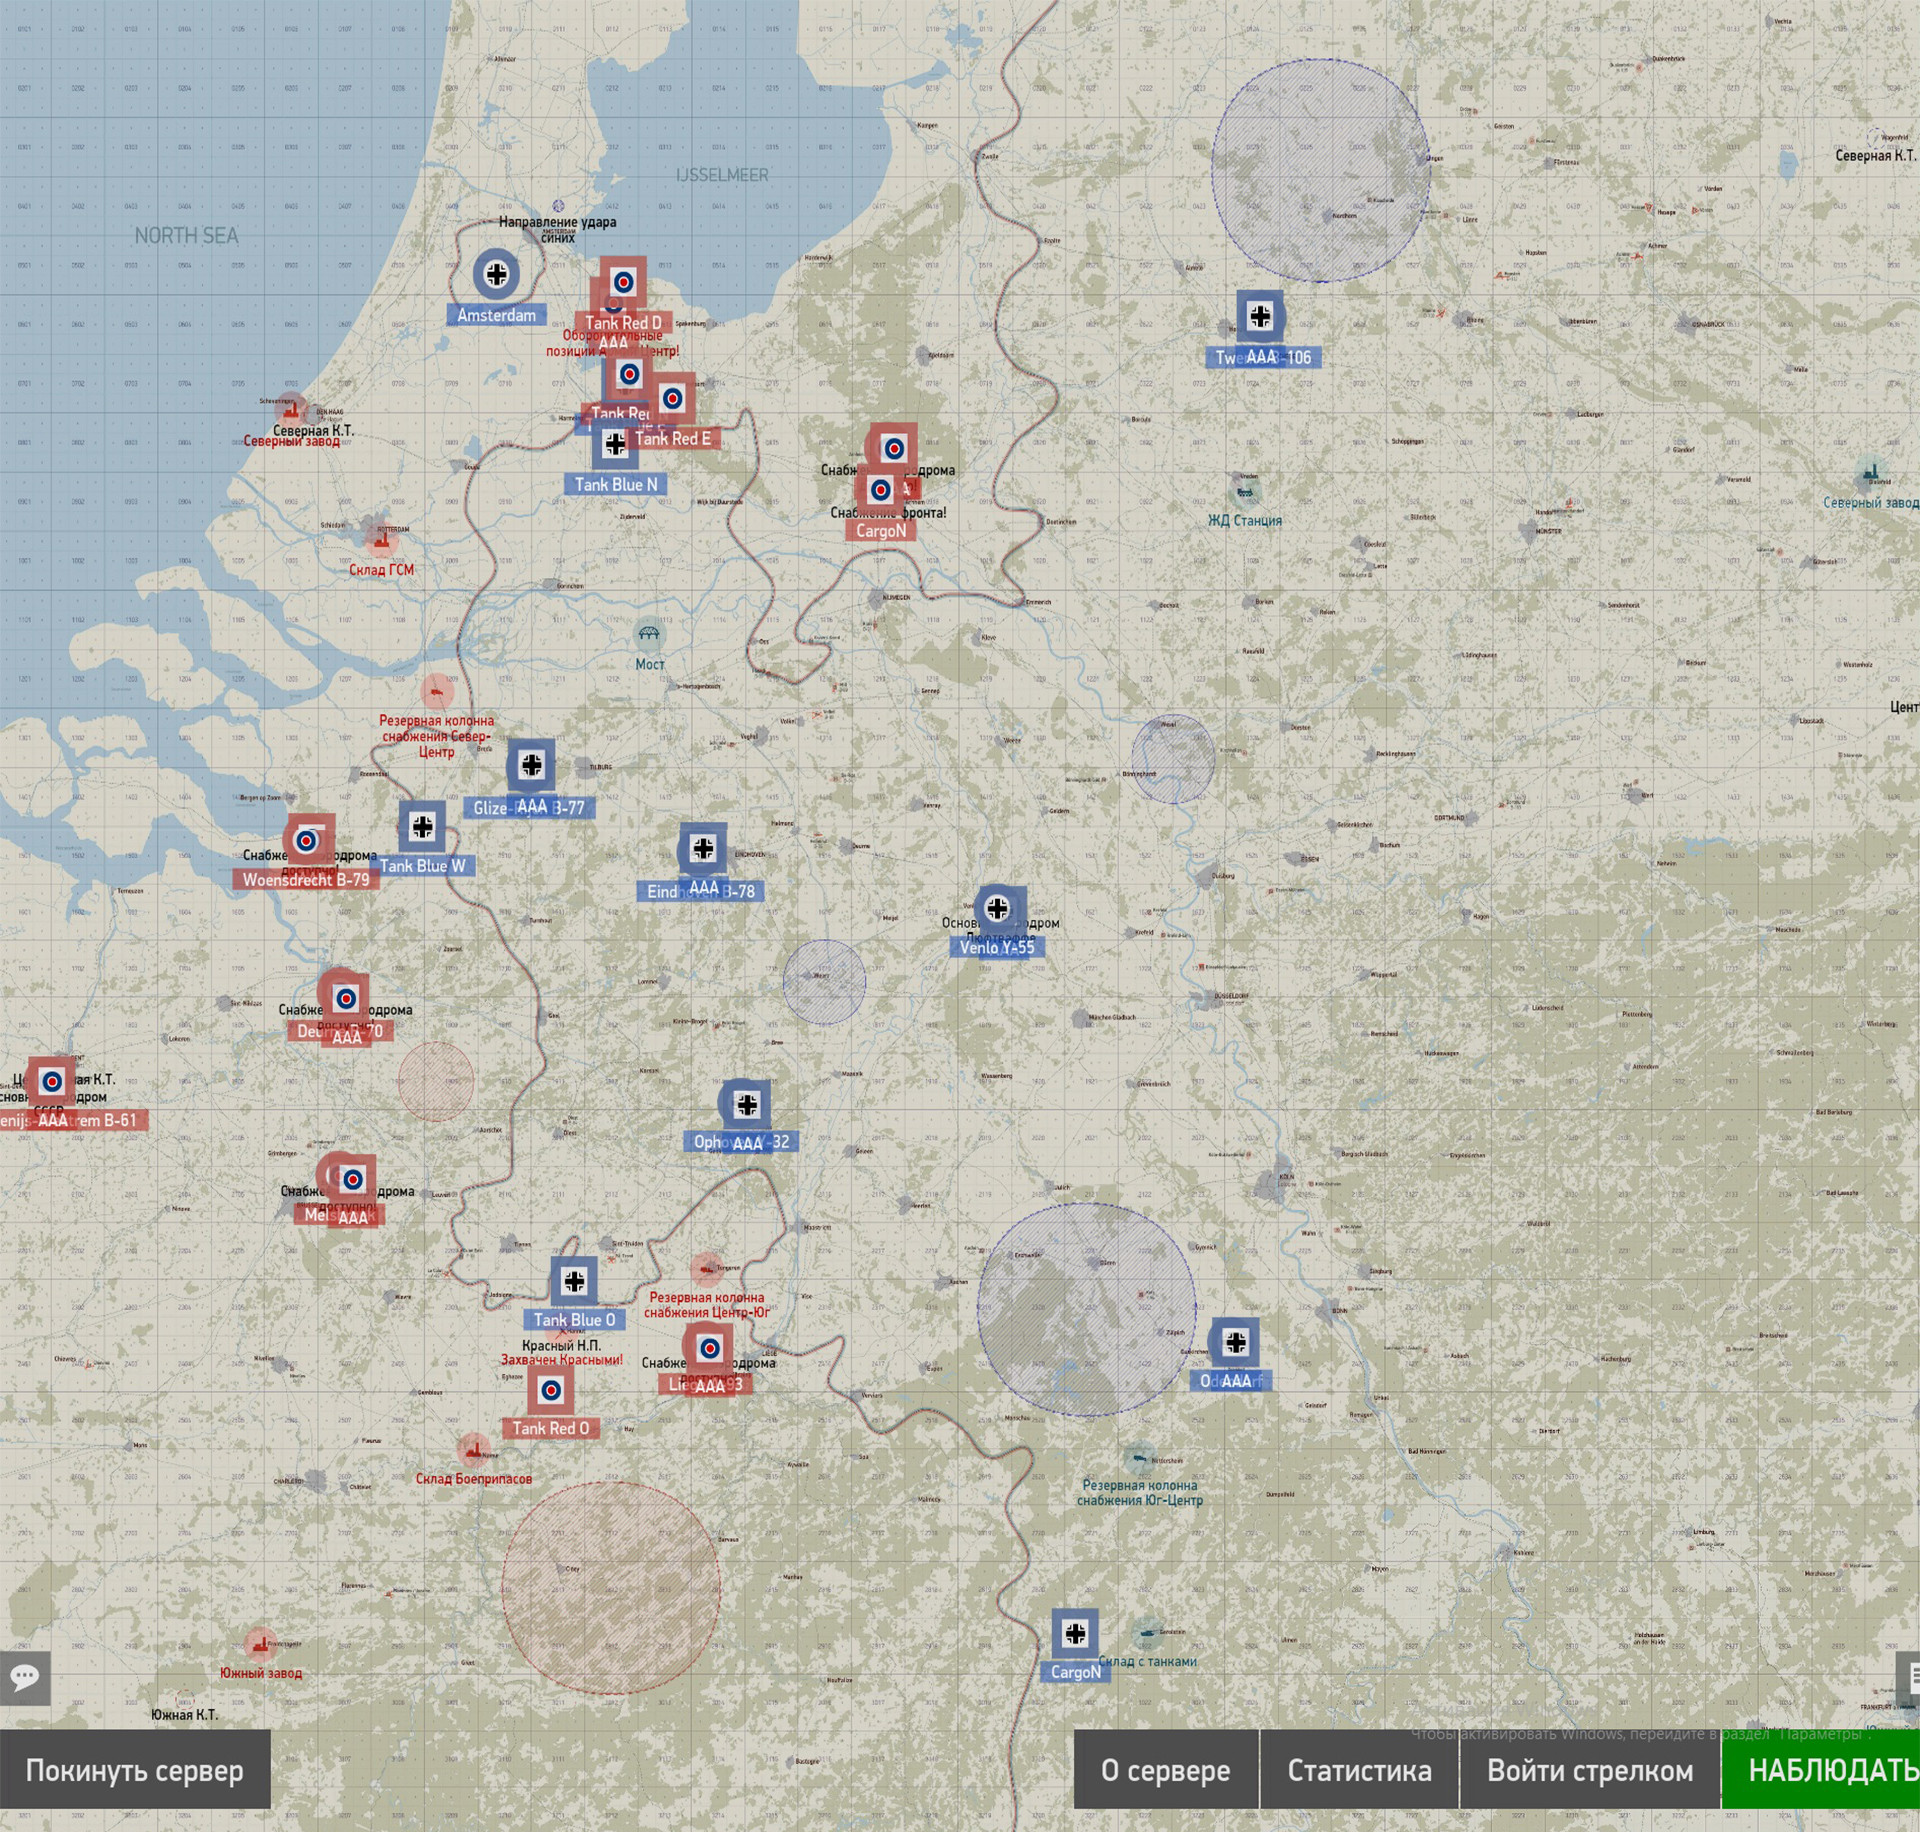
Task: Click the Gilze-Rijen B-77 airfield icon
Action: click(x=531, y=766)
